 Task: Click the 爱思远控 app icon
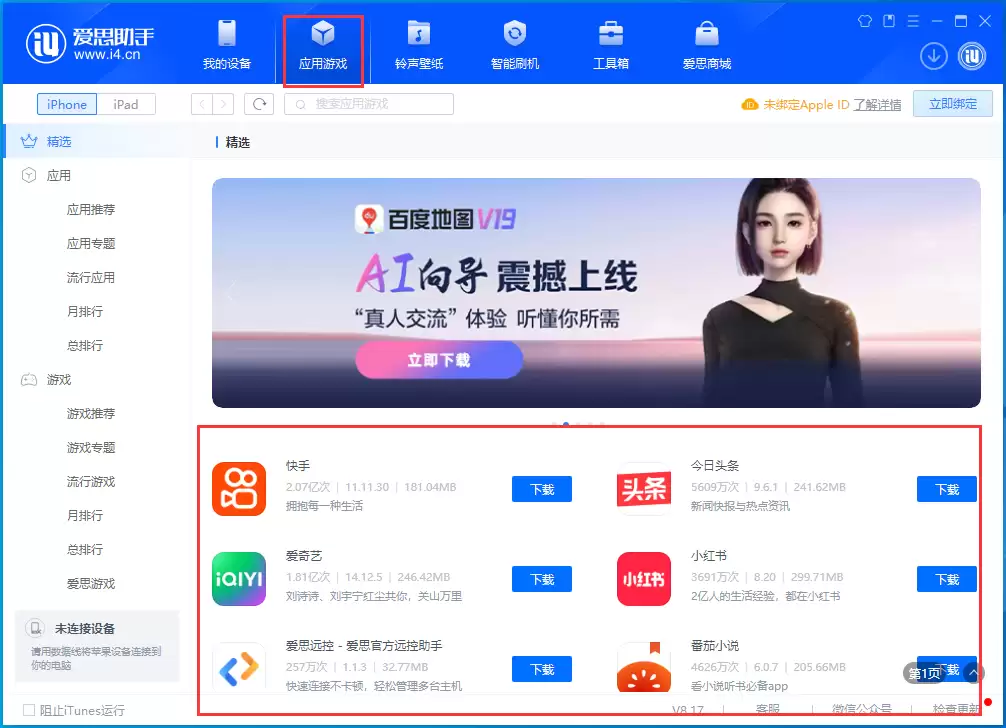[x=239, y=667]
